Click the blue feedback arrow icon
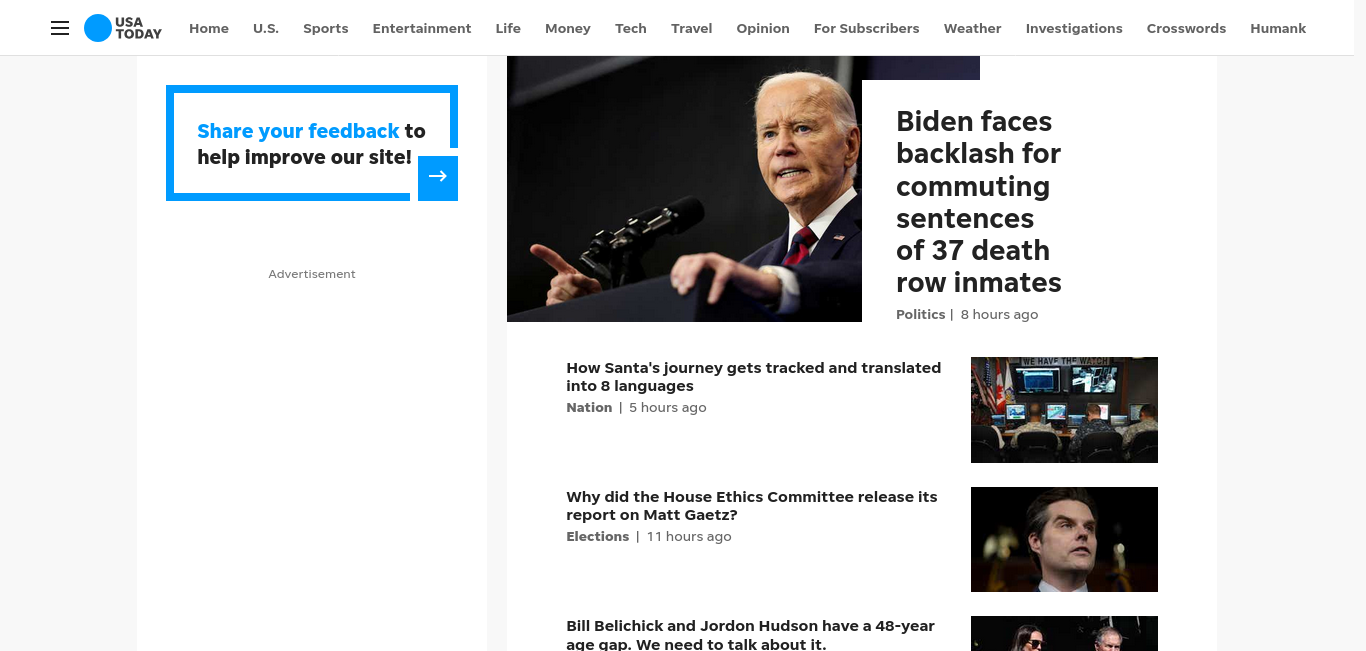This screenshot has height=651, width=1366. click(438, 178)
